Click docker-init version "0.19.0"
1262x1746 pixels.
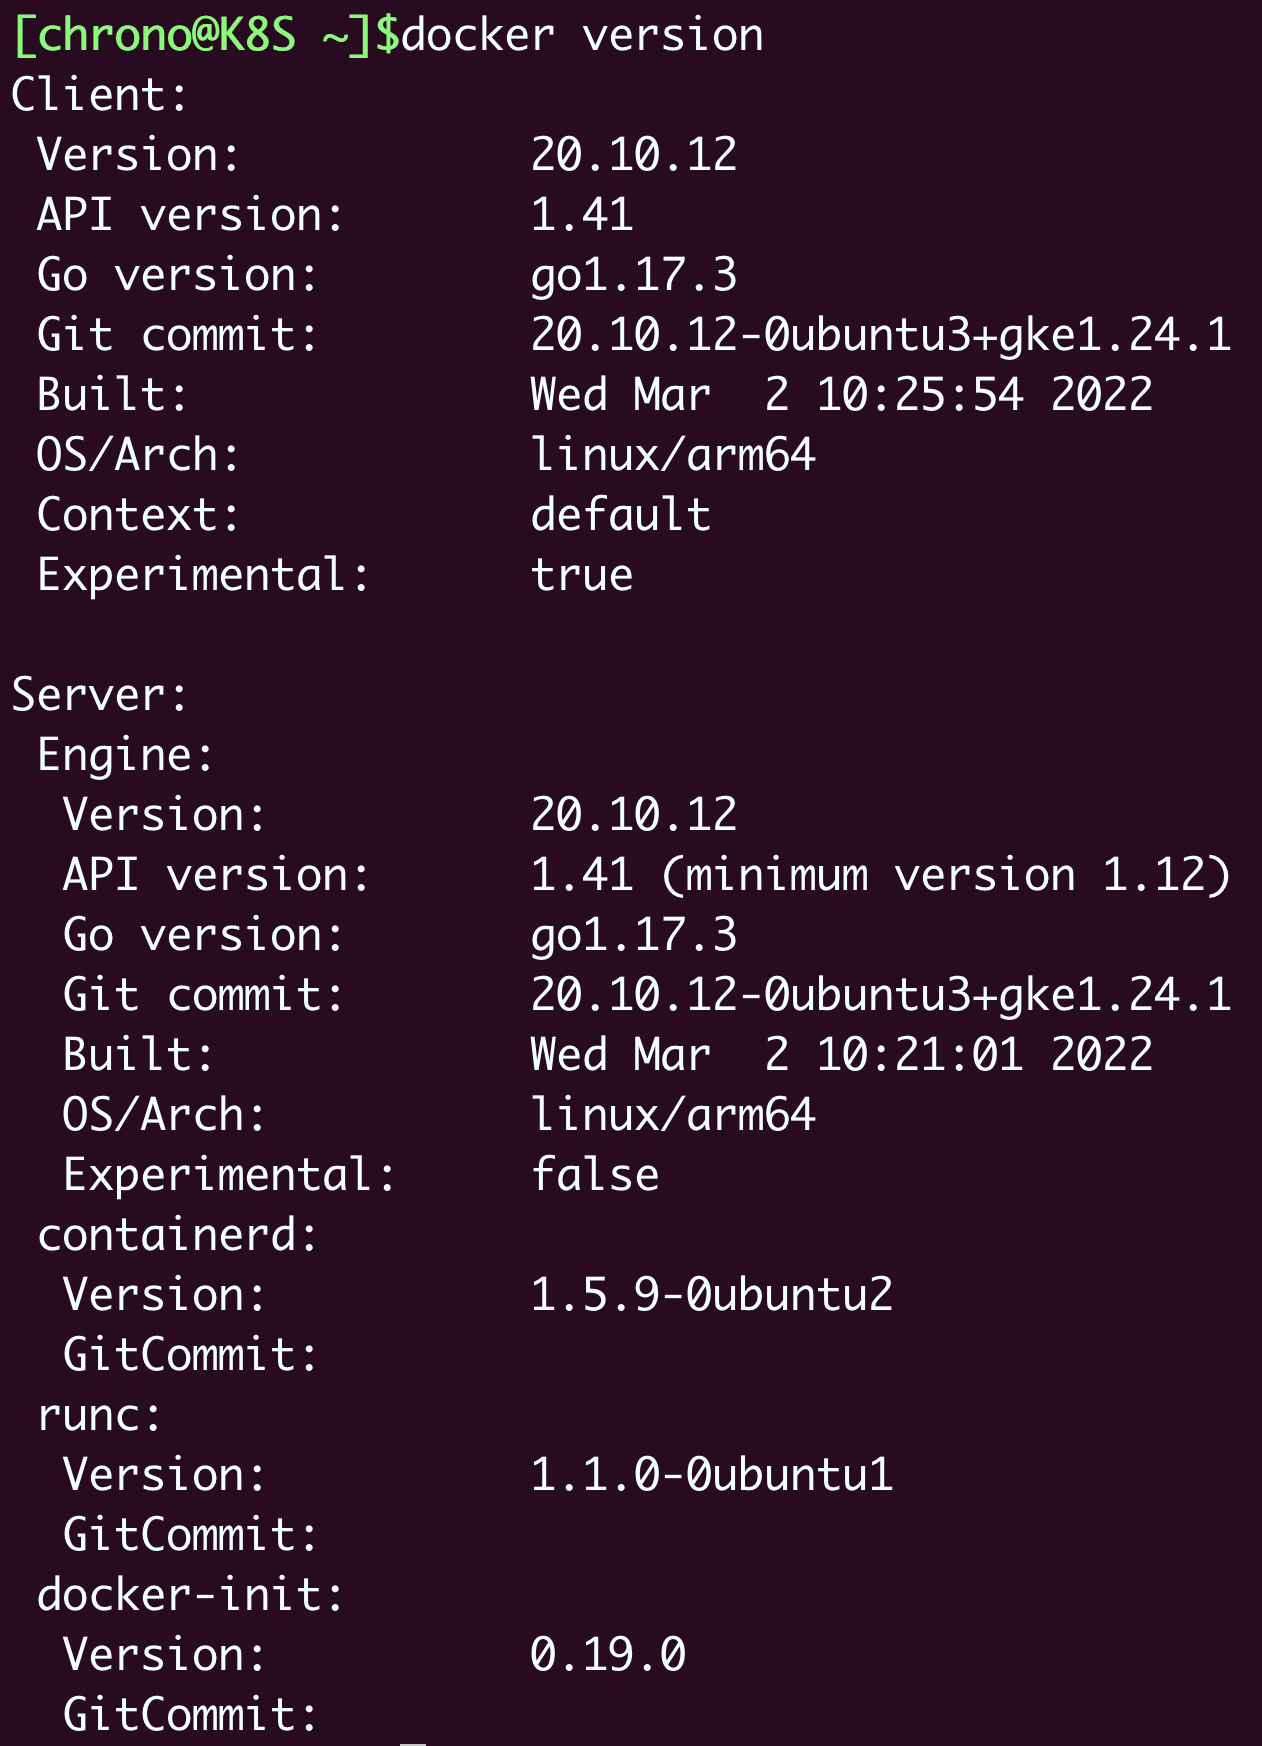[607, 1656]
